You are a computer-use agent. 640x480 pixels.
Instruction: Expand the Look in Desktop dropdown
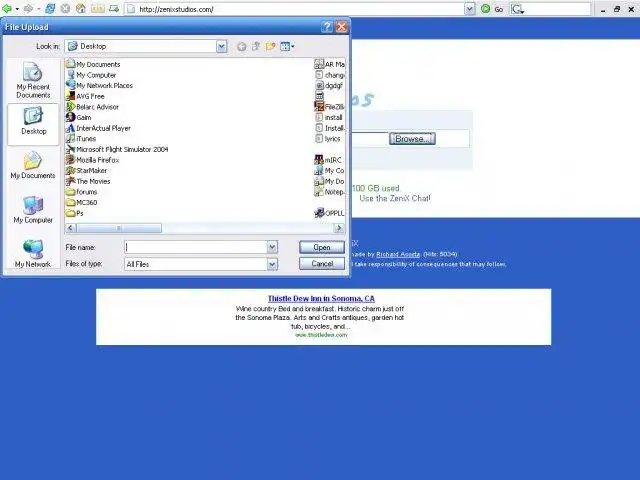tap(221, 47)
